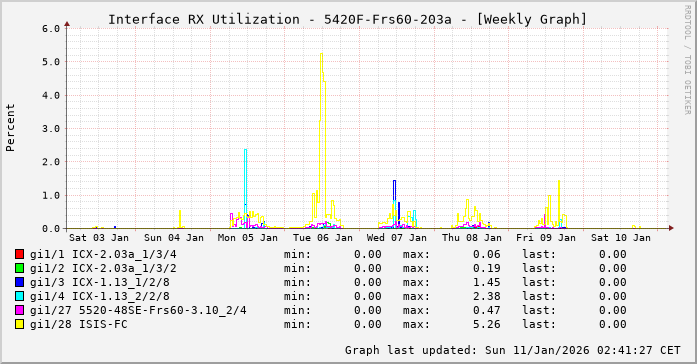Image resolution: width=697 pixels, height=364 pixels.
Task: Click y-axis tick label 5.0
Action: (51, 62)
